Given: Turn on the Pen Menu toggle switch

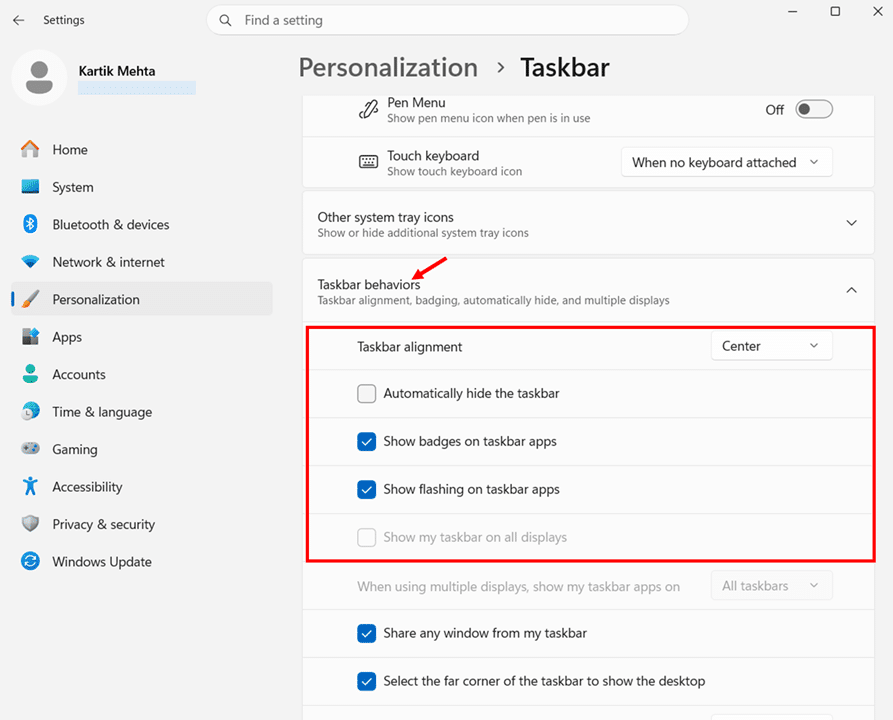Looking at the screenshot, I should pos(813,110).
